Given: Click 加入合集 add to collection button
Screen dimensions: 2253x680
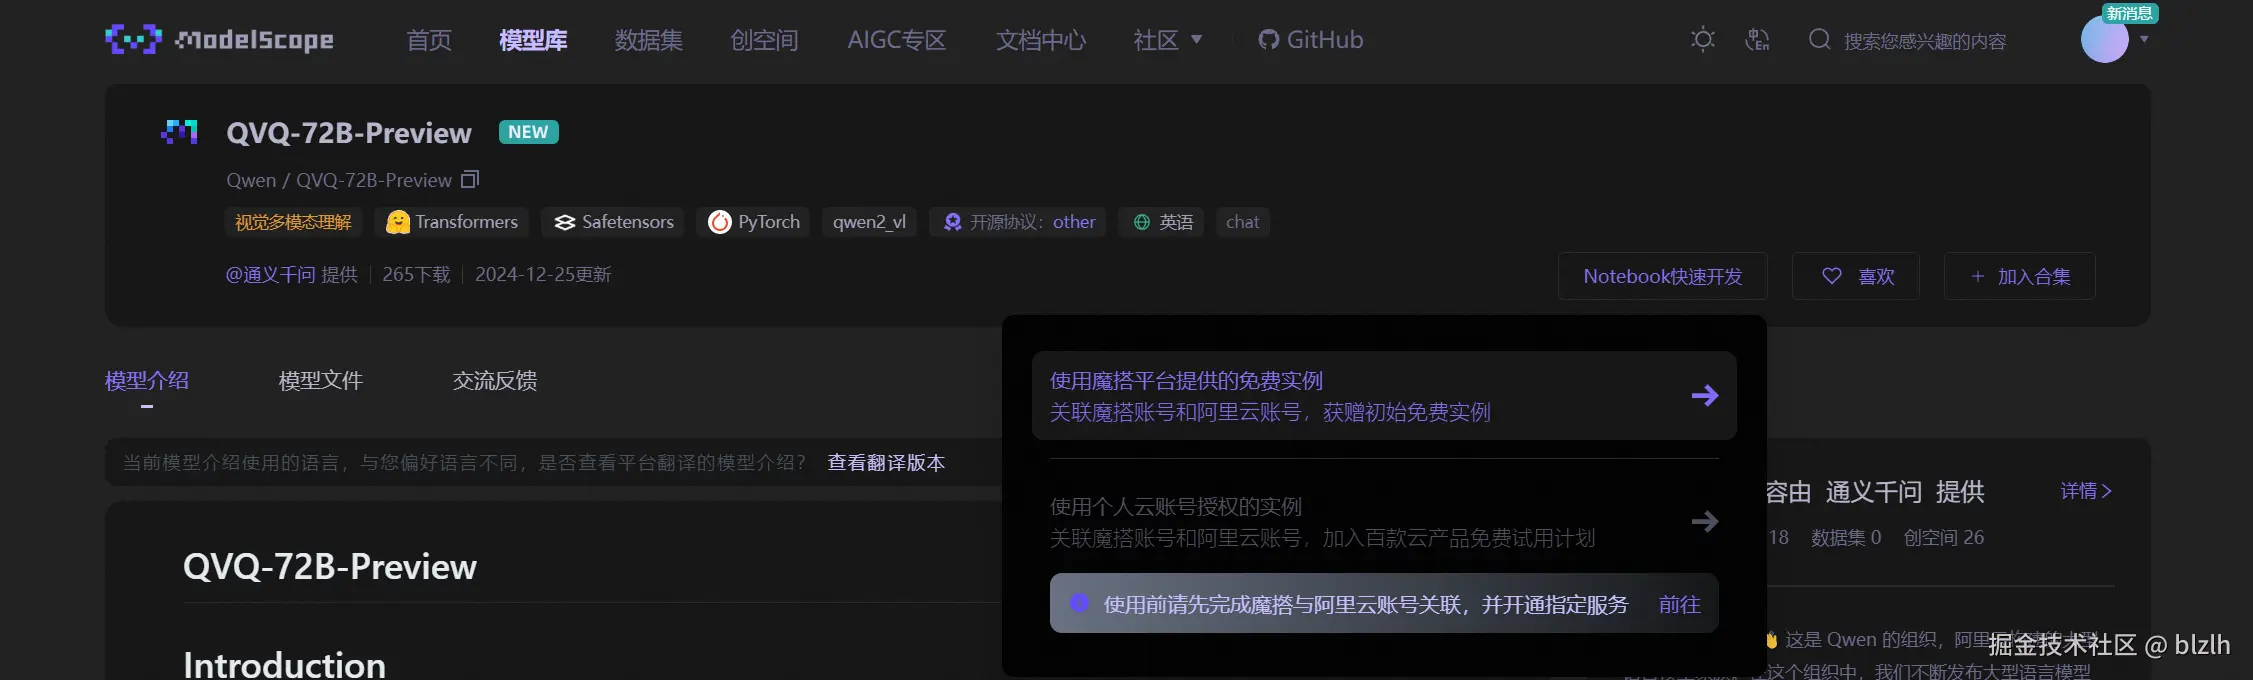Looking at the screenshot, I should (2020, 276).
